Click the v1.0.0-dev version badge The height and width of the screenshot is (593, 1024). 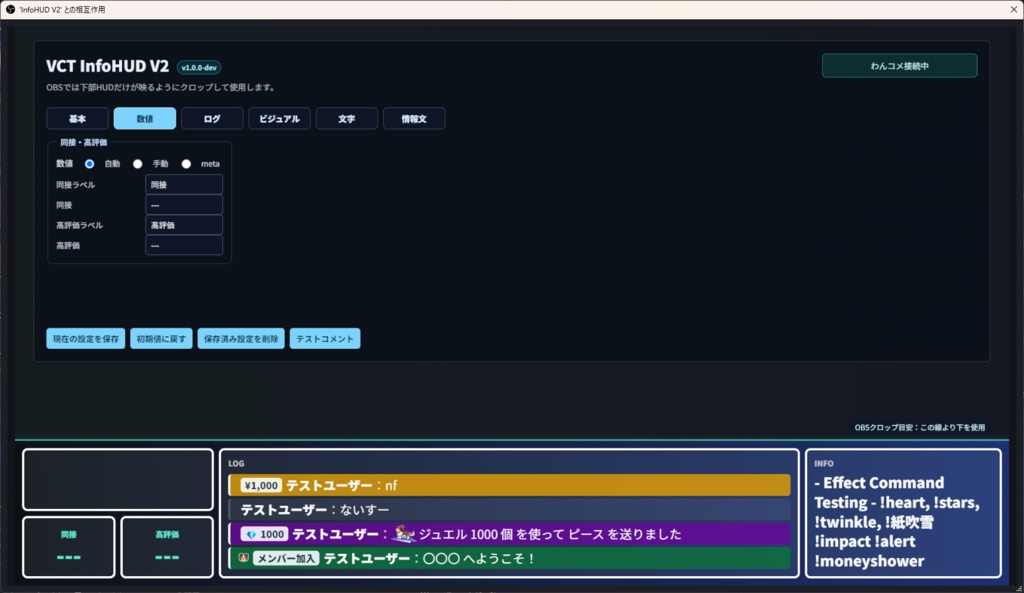pyautogui.click(x=199, y=67)
